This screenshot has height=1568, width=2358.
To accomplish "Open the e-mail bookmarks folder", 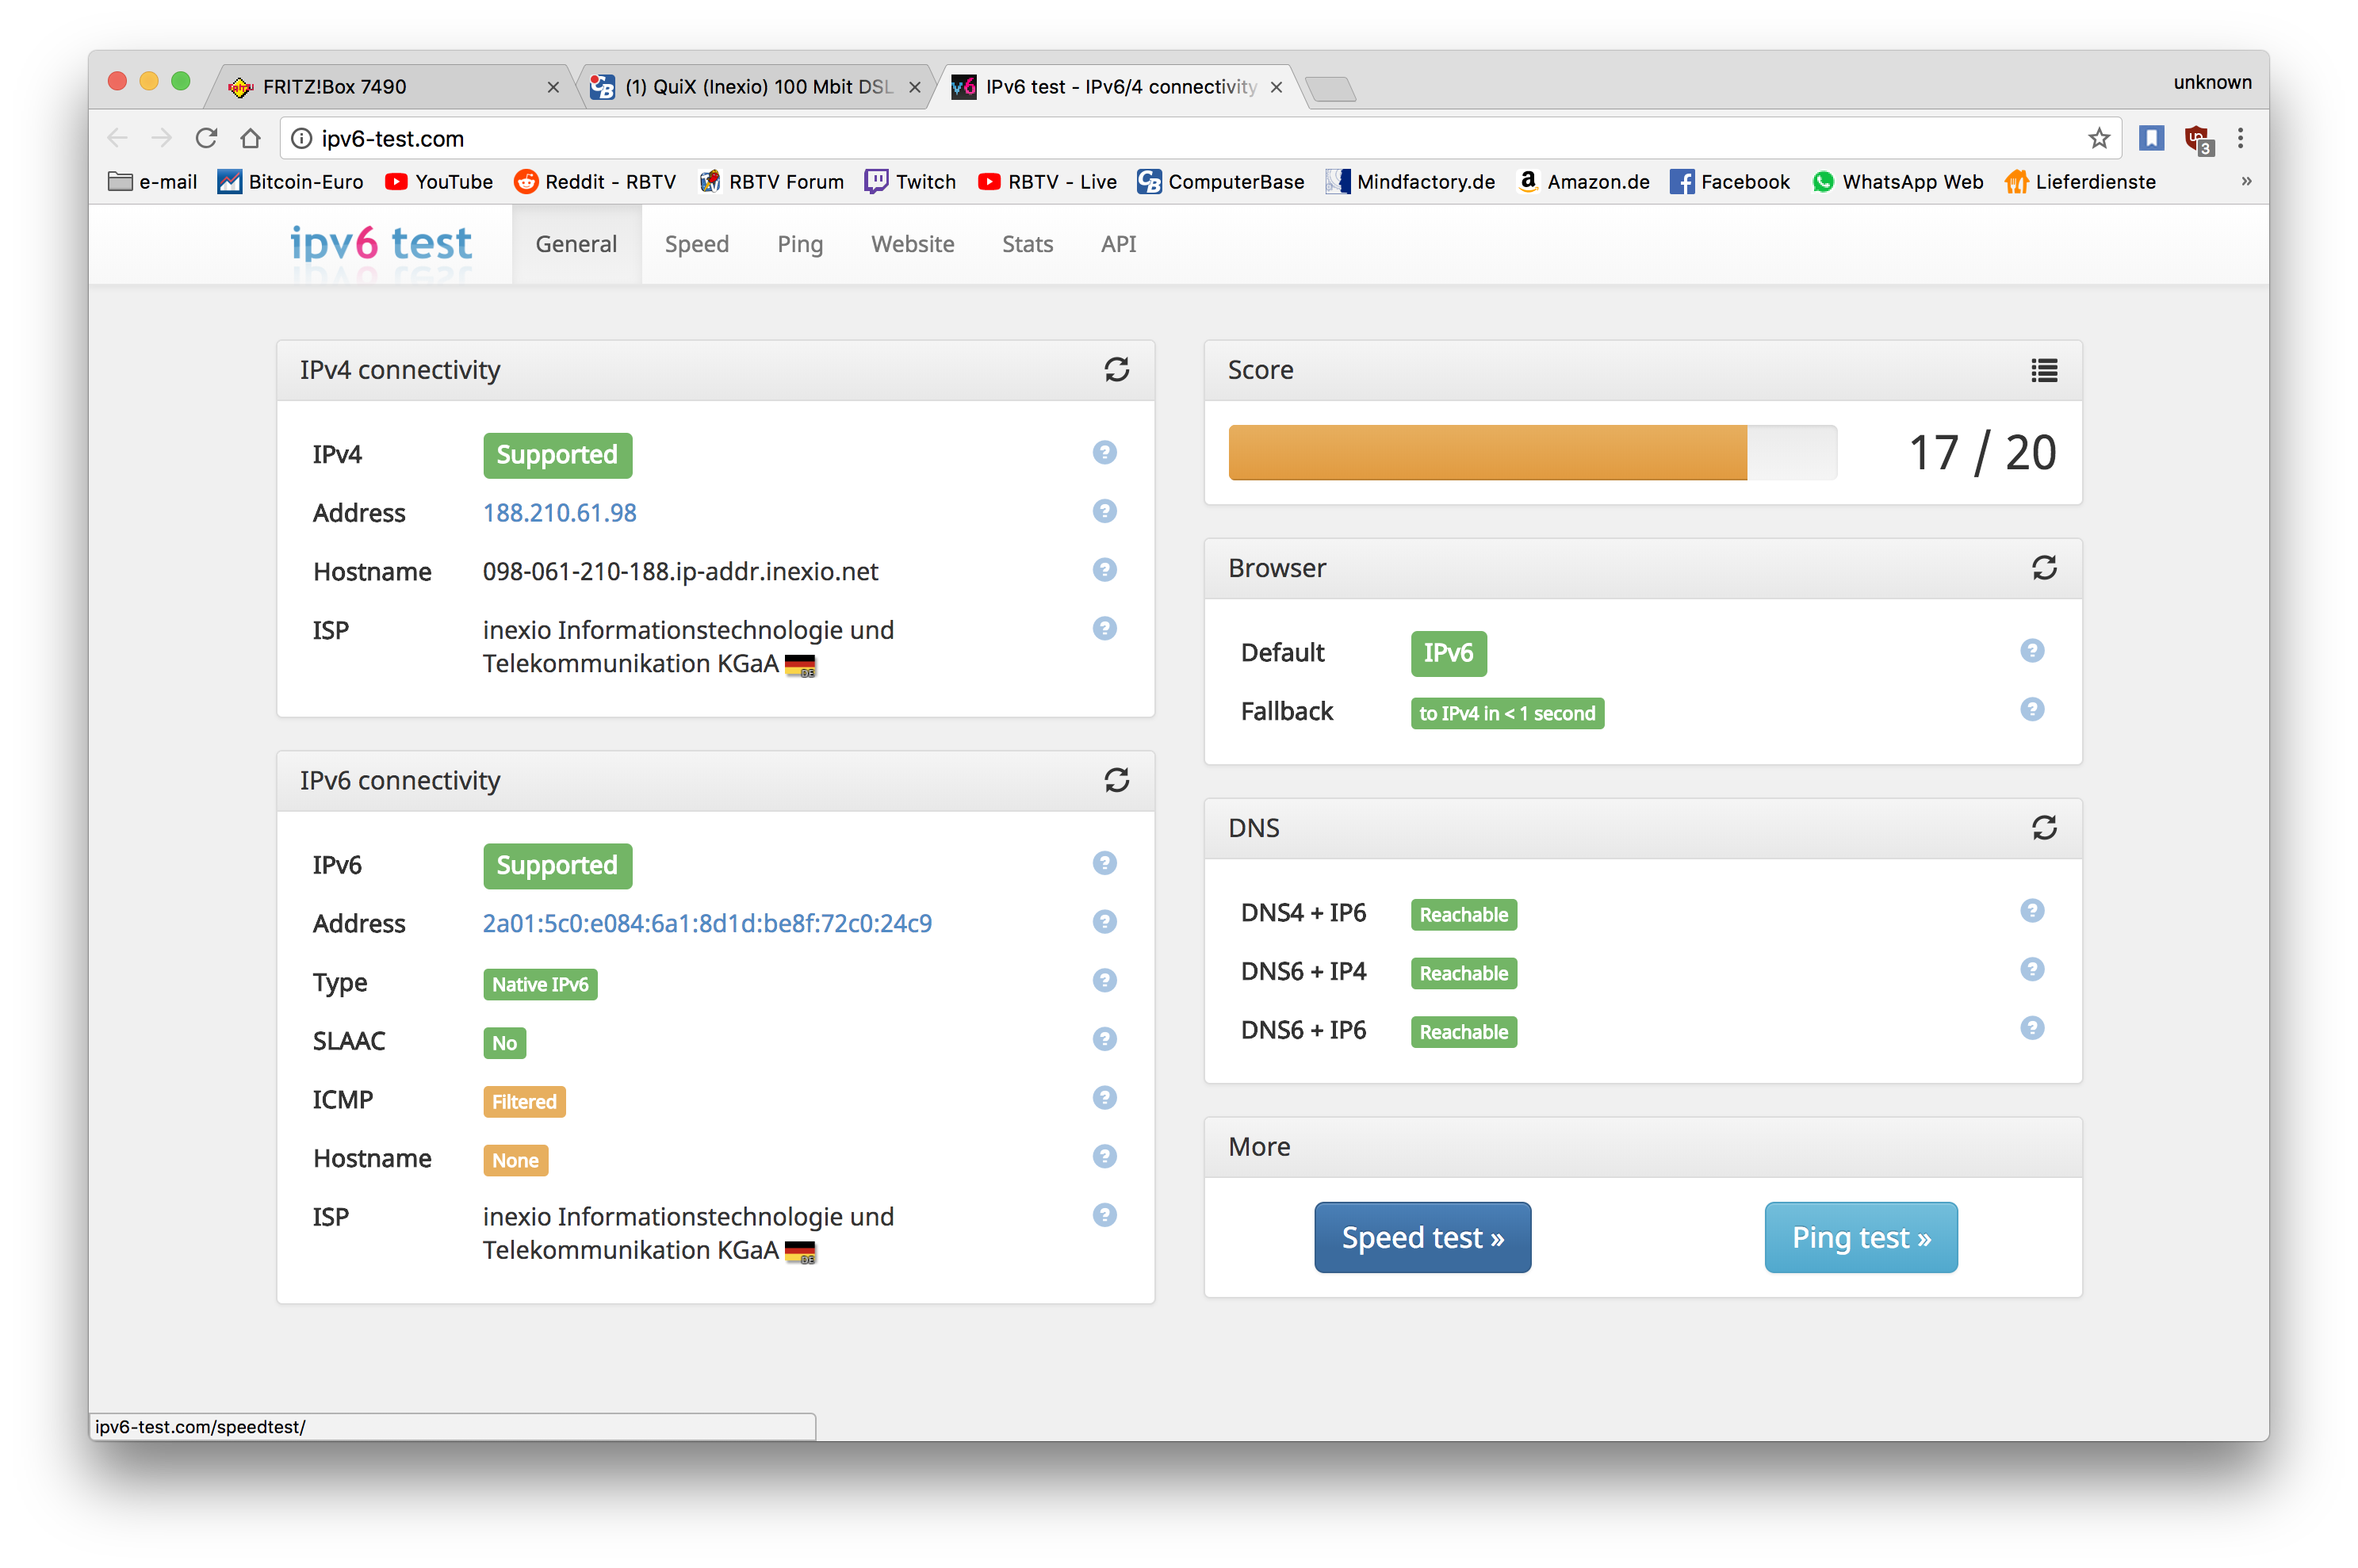I will coord(152,182).
